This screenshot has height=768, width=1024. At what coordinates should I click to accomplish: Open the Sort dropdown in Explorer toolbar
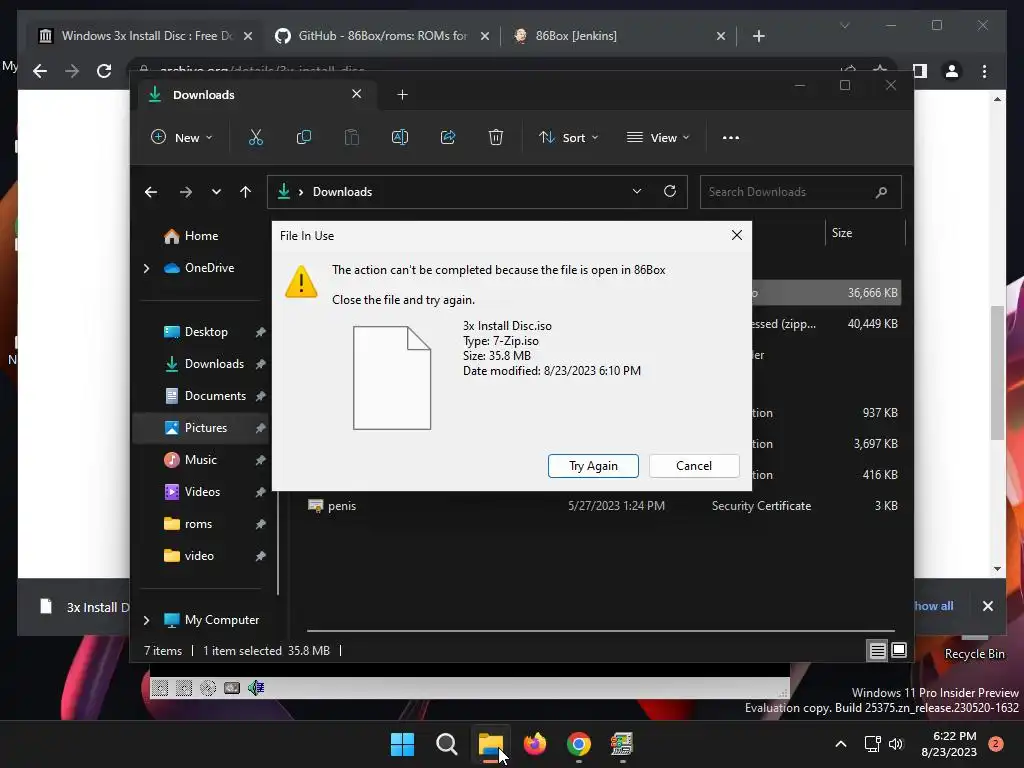tap(568, 138)
